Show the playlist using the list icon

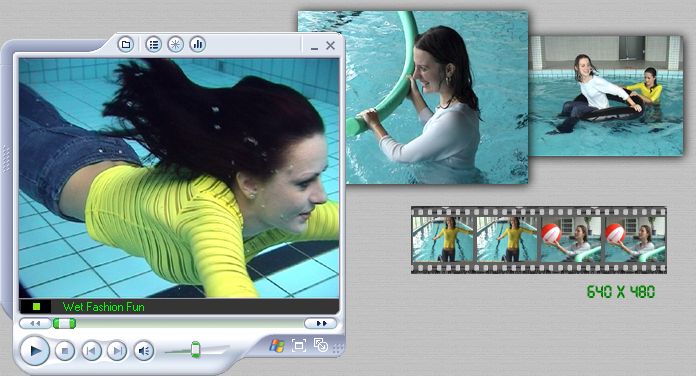point(154,44)
